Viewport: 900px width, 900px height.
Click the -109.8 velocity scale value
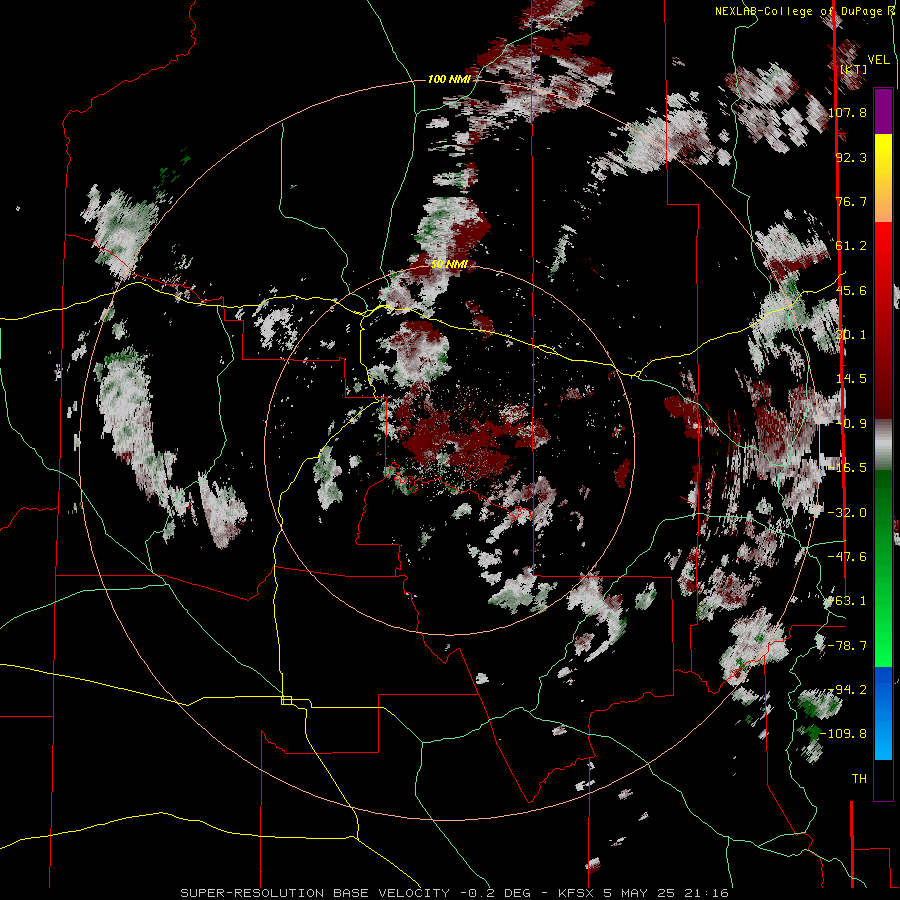(844, 734)
